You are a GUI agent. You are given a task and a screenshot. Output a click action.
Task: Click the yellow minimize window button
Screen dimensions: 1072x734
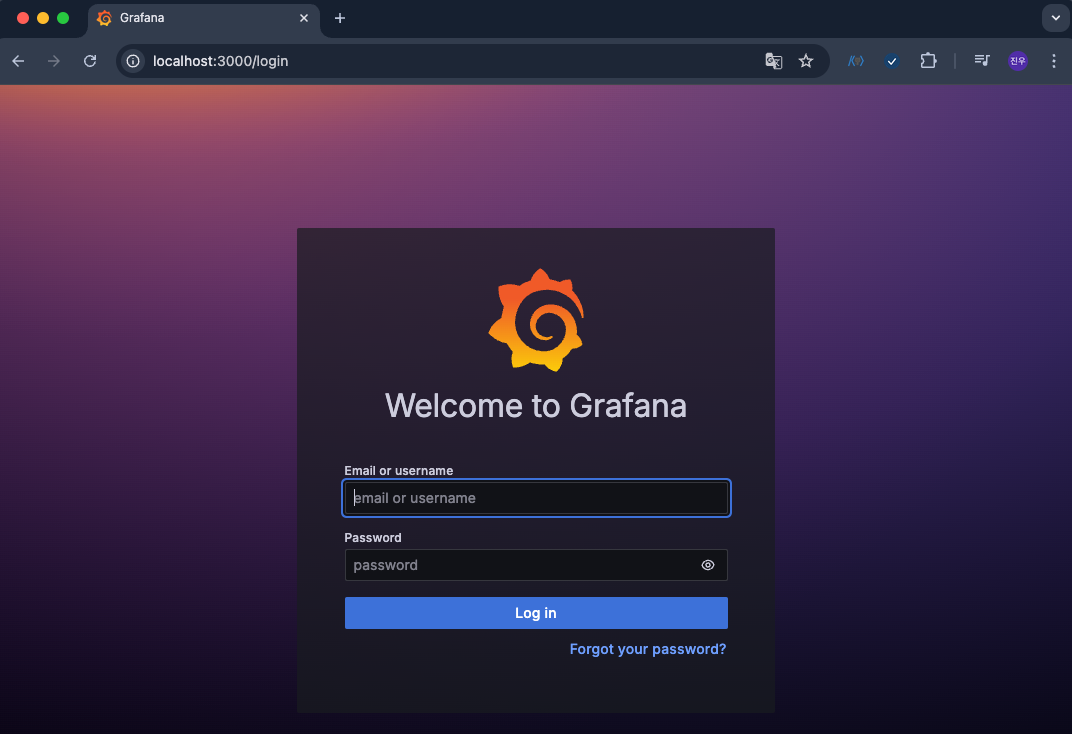(43, 18)
